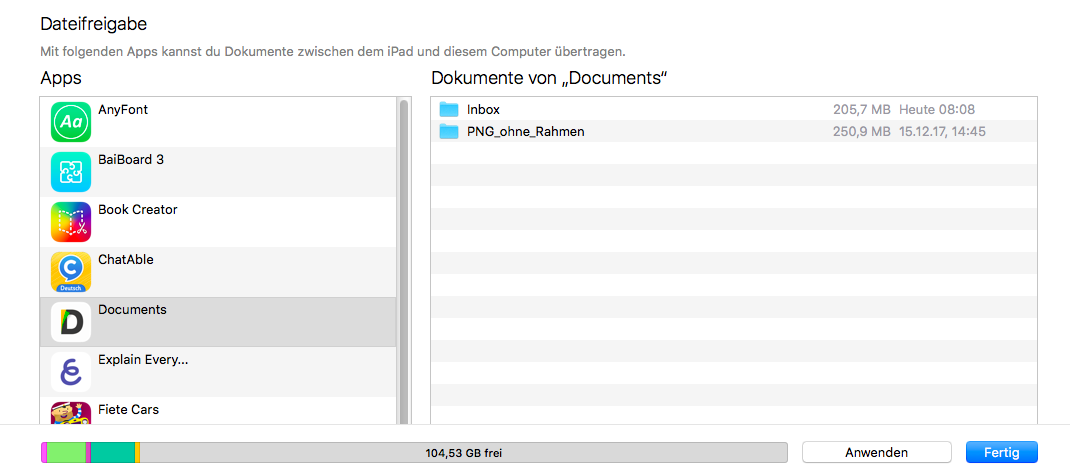The height and width of the screenshot is (475, 1070).
Task: Click the Book Creator app icon
Action: coord(71,222)
